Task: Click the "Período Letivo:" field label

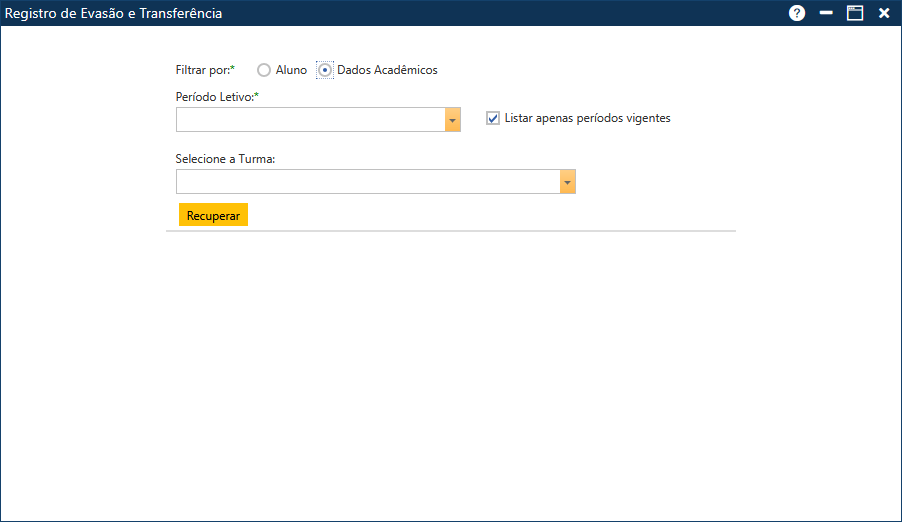Action: pos(216,96)
